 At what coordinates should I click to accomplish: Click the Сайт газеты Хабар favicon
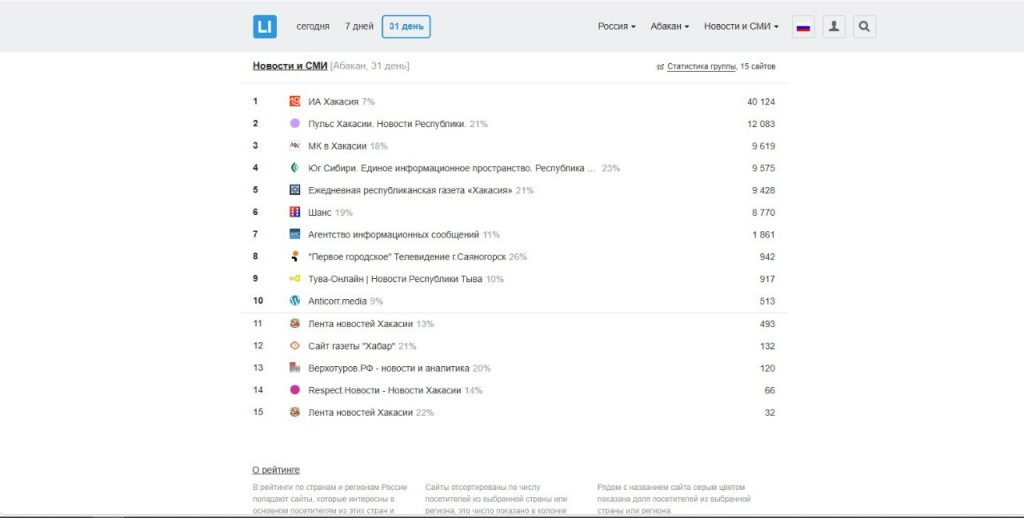click(295, 346)
